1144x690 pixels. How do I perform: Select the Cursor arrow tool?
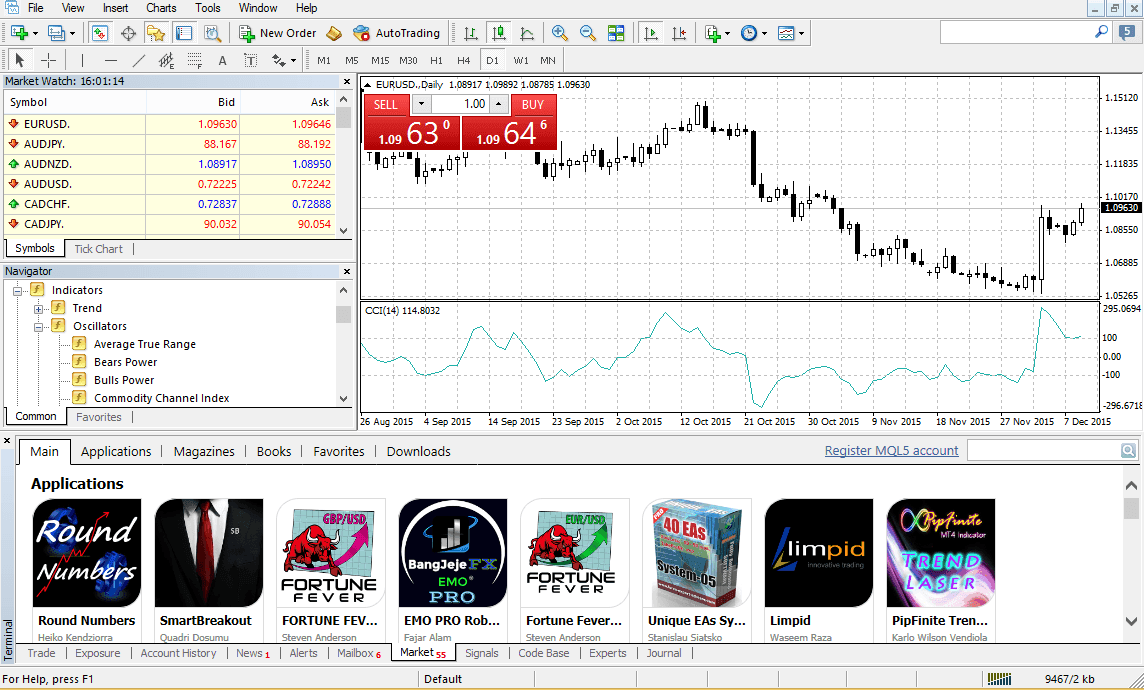tap(20, 61)
